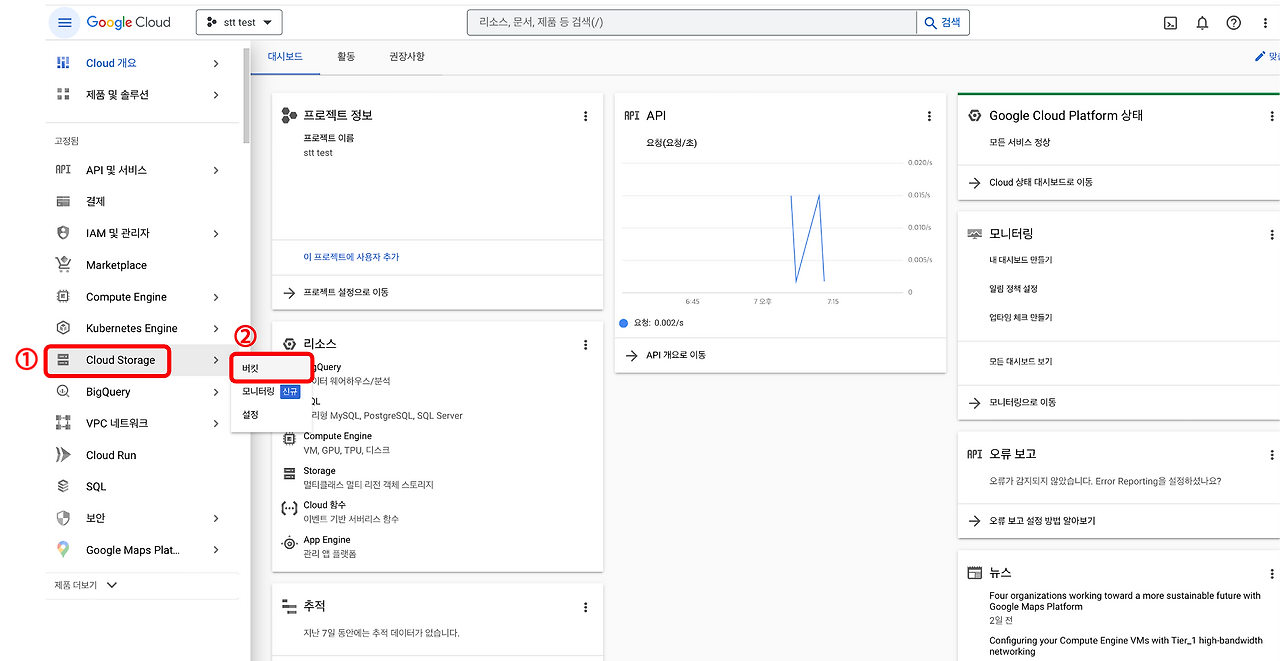Screen dimensions: 1280x661
Task: Expand the API 및 서비스 chevron
Action: (x=215, y=169)
